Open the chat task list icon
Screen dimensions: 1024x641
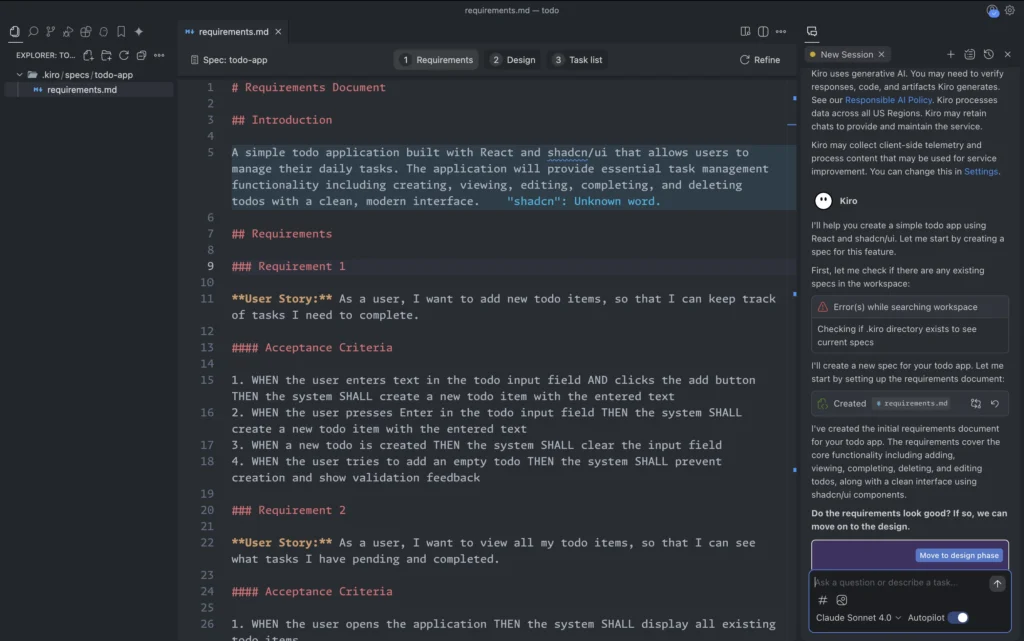[x=970, y=55]
